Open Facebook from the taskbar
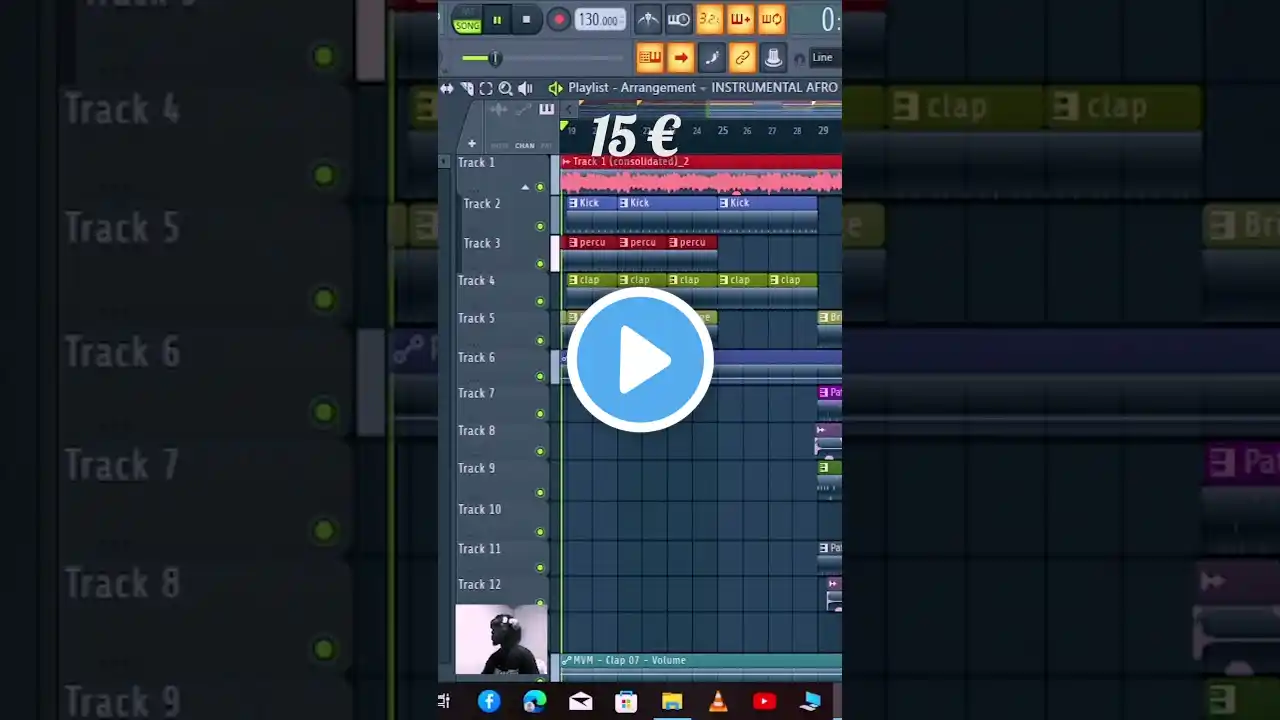This screenshot has height=720, width=1280. 489,701
